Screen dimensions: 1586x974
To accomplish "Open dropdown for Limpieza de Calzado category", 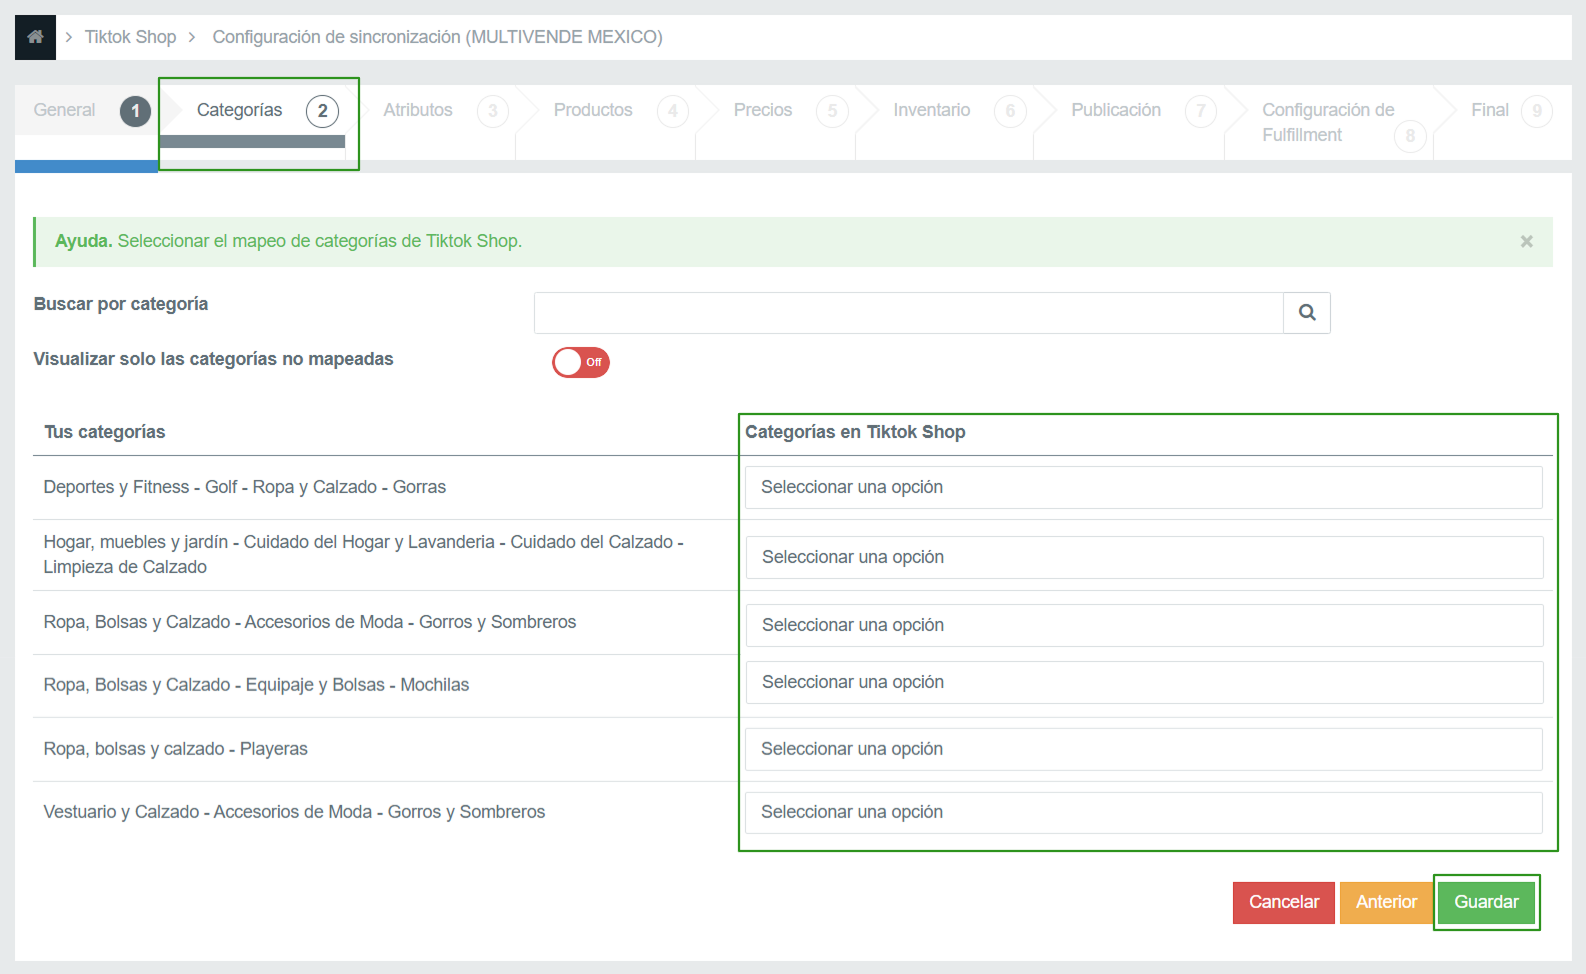I will coord(1143,558).
